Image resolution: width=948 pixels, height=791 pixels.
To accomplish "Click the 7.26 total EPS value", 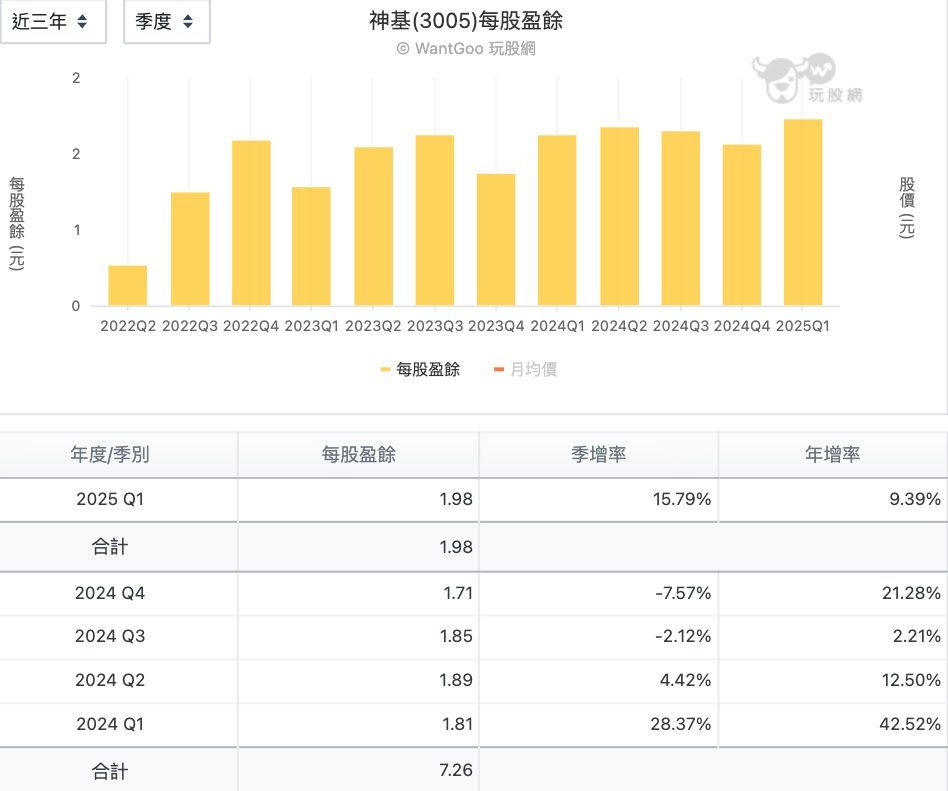I will point(456,770).
